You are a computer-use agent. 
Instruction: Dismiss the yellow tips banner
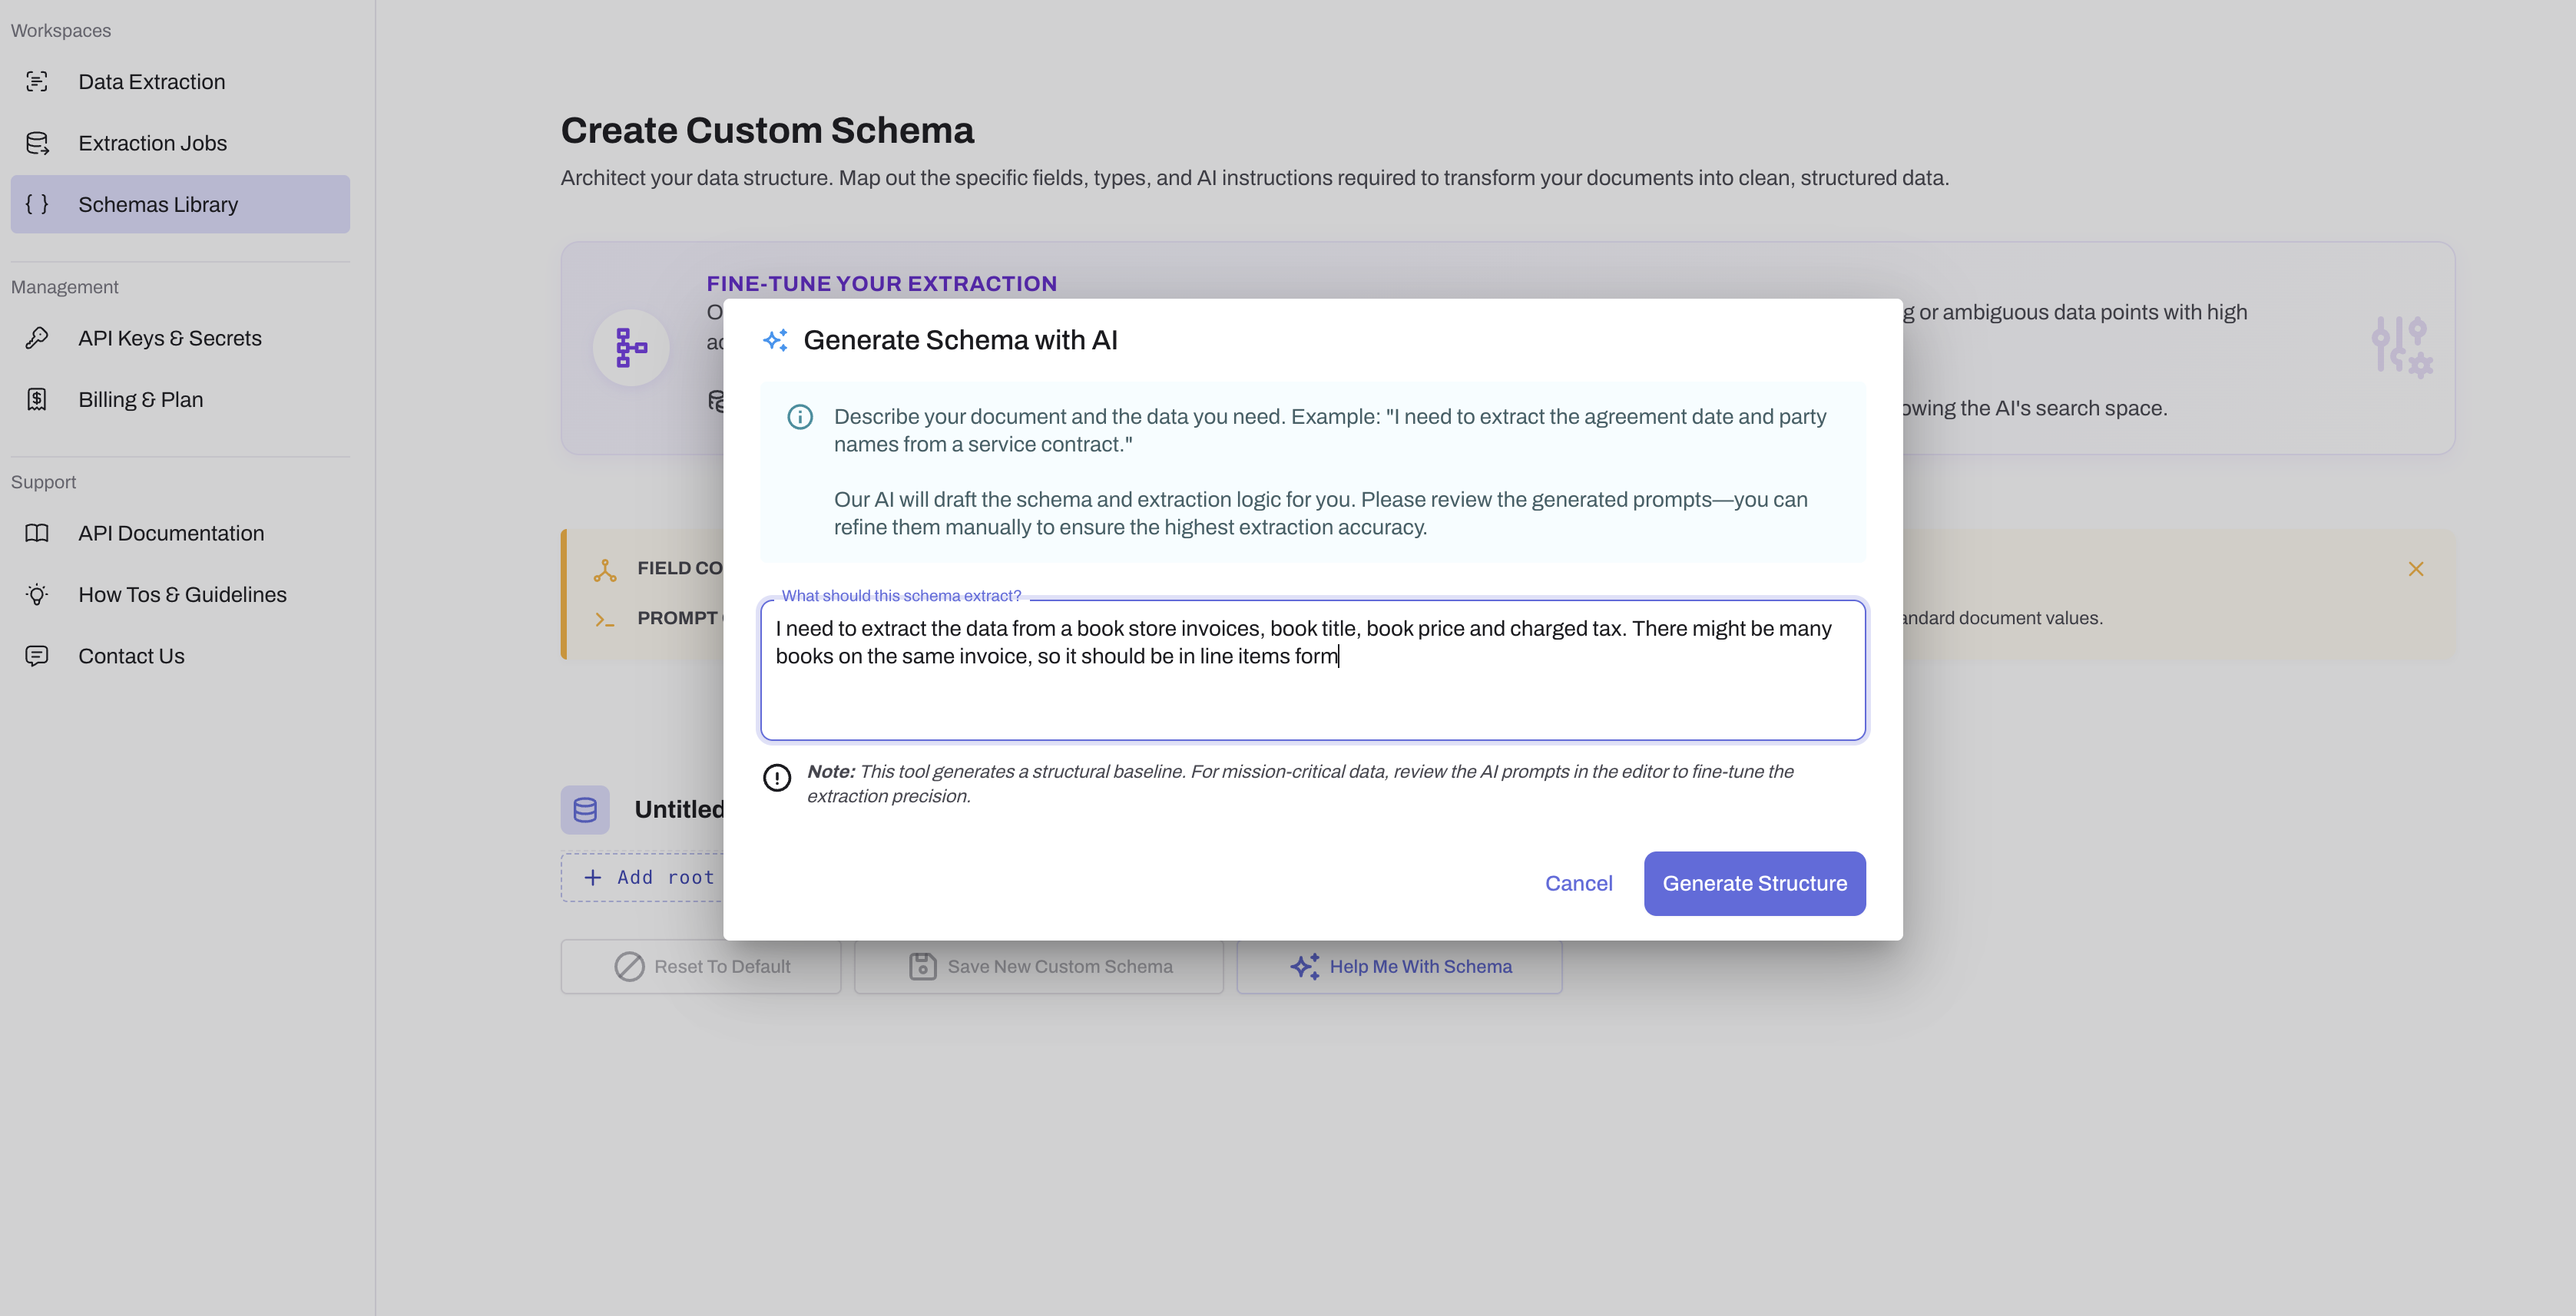(x=2415, y=569)
